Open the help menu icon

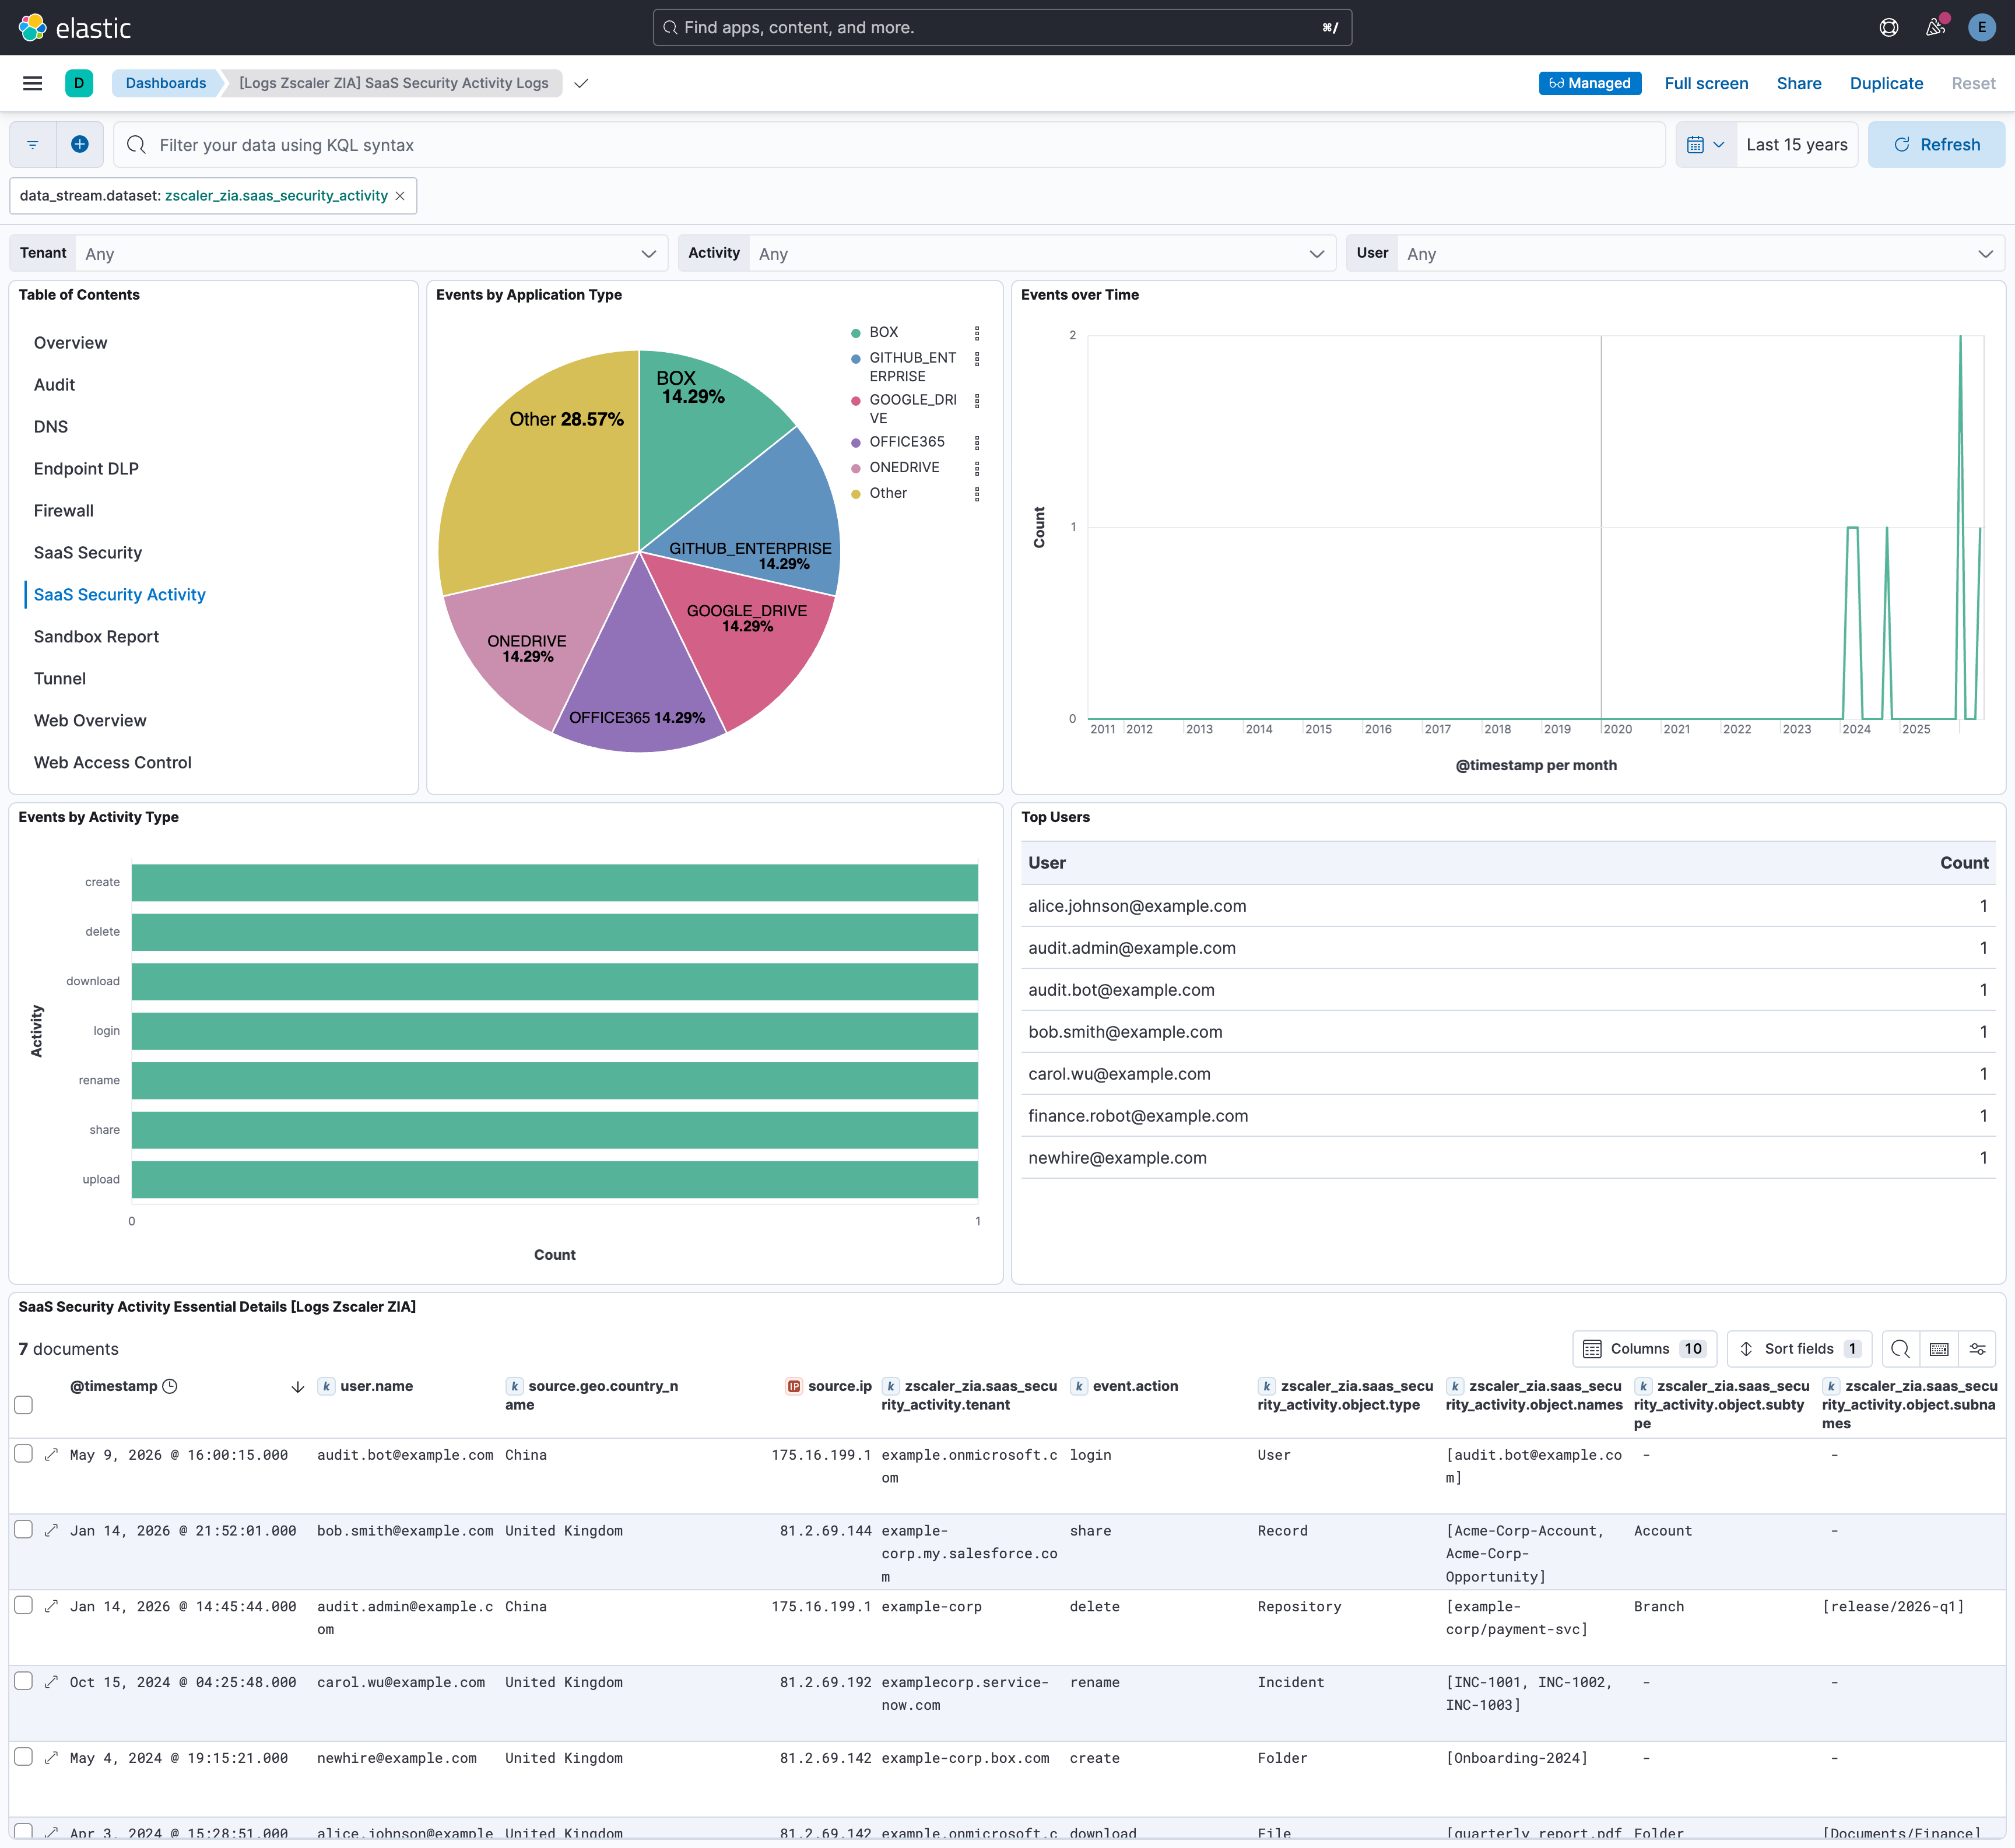point(1888,27)
